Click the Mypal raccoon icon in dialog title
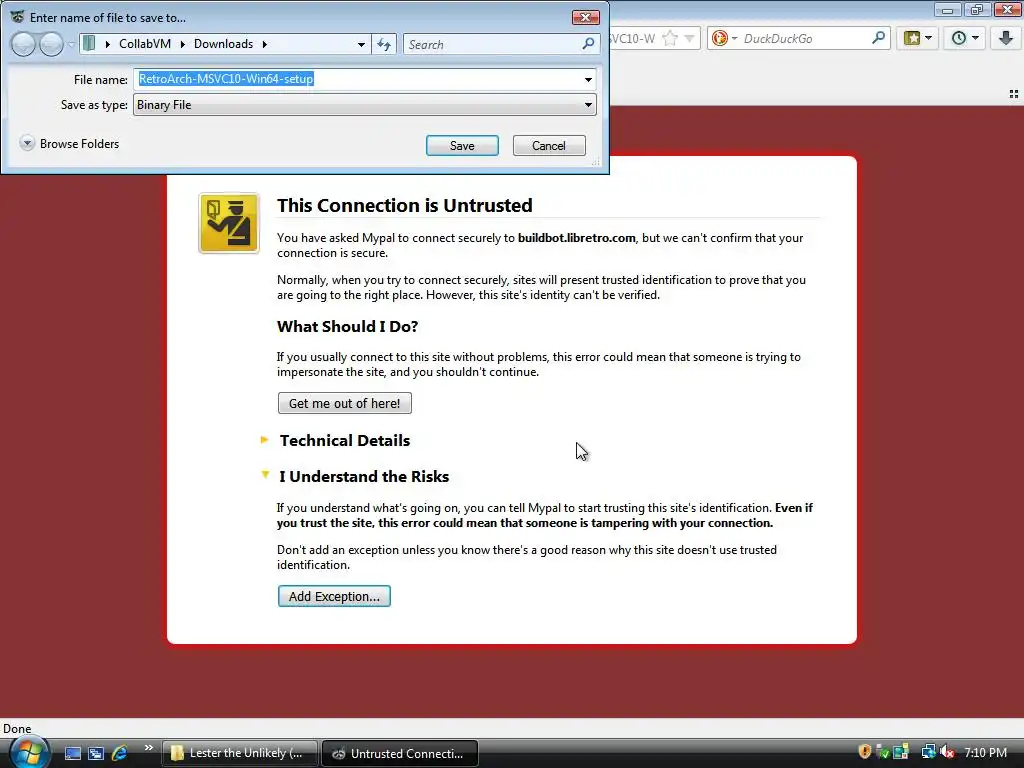The image size is (1024, 768). [18, 17]
